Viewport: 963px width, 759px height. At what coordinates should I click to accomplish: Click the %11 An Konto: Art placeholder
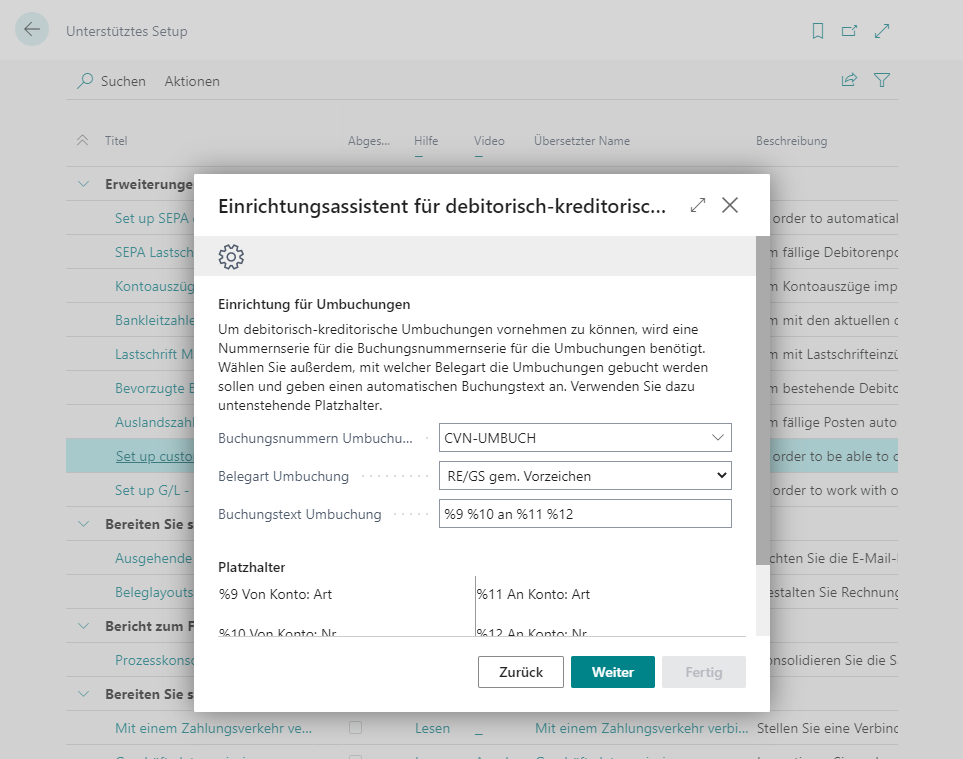pos(533,594)
